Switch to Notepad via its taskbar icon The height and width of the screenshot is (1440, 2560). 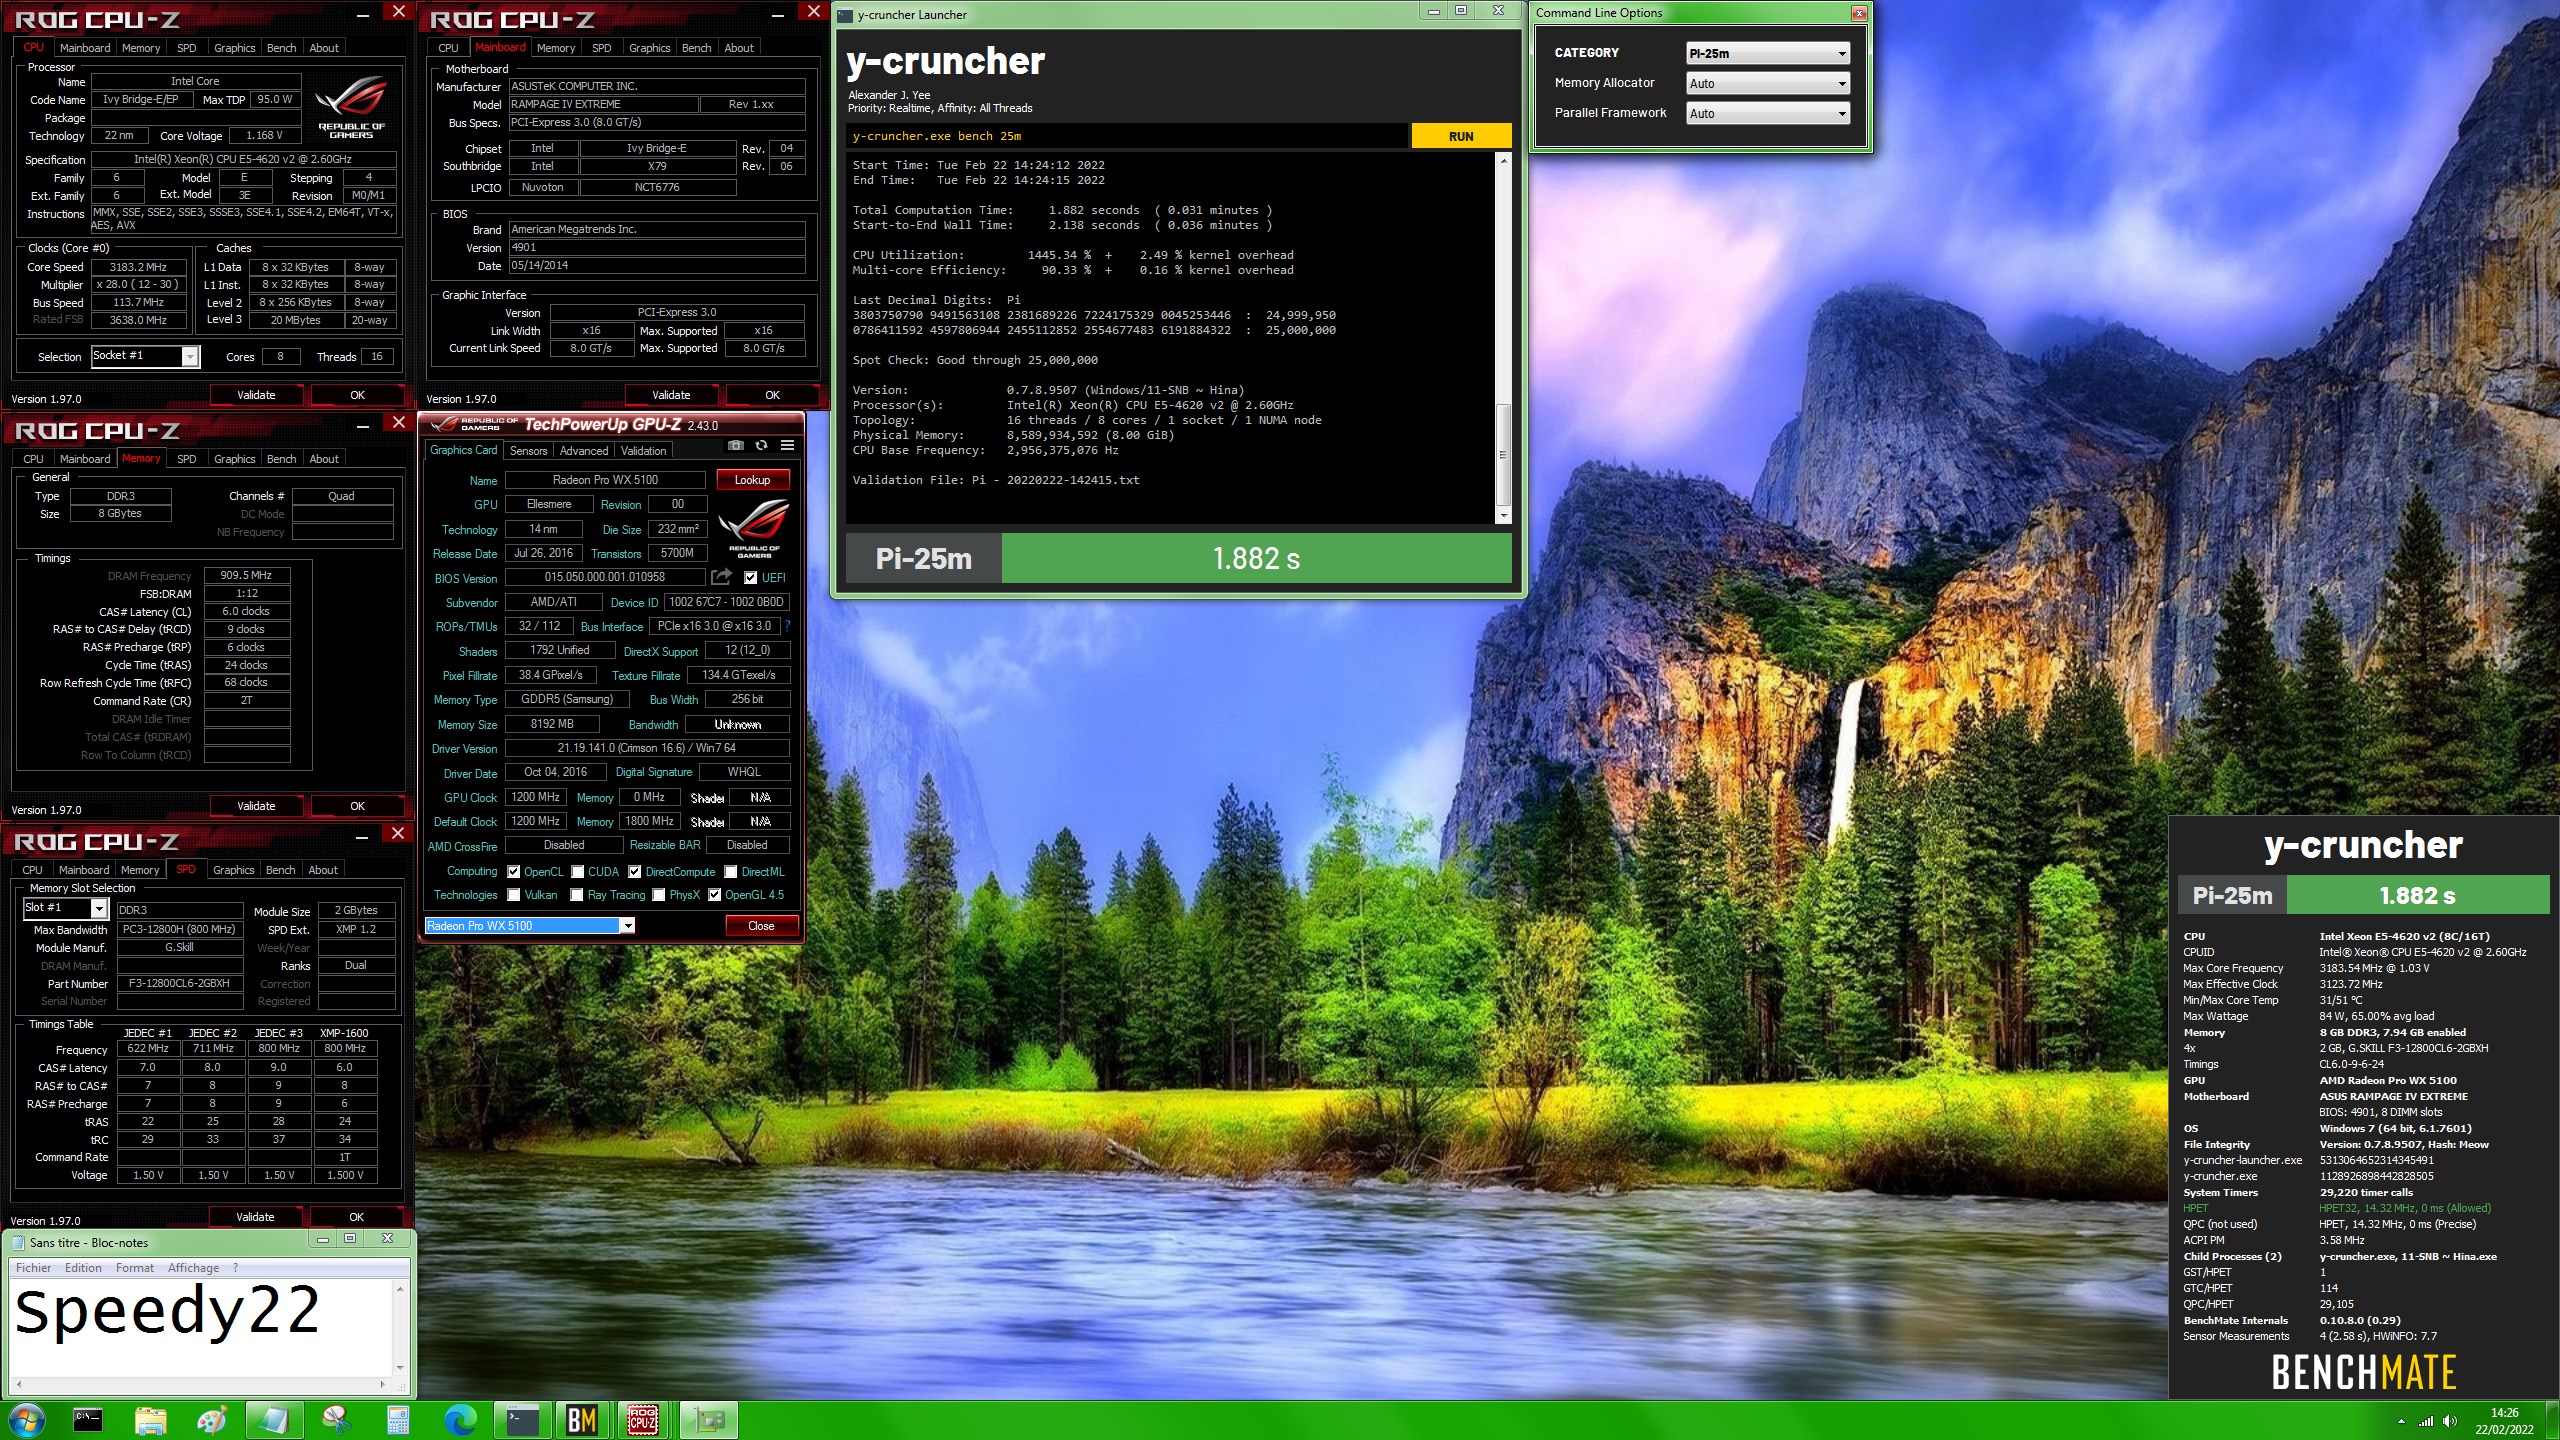274,1420
